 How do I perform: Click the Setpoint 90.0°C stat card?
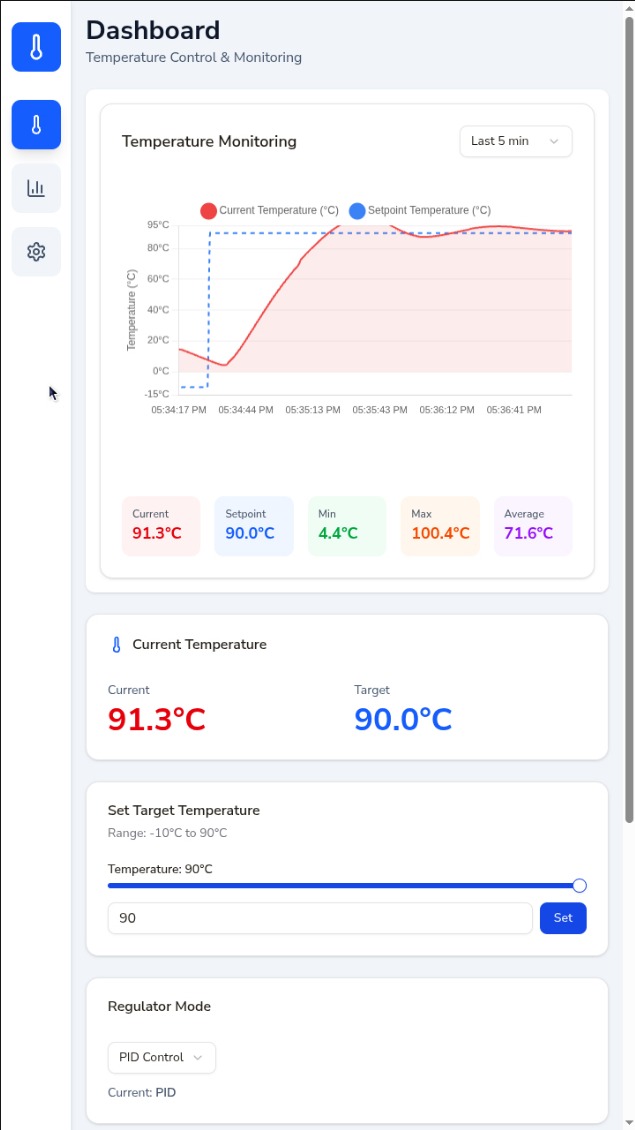click(254, 526)
